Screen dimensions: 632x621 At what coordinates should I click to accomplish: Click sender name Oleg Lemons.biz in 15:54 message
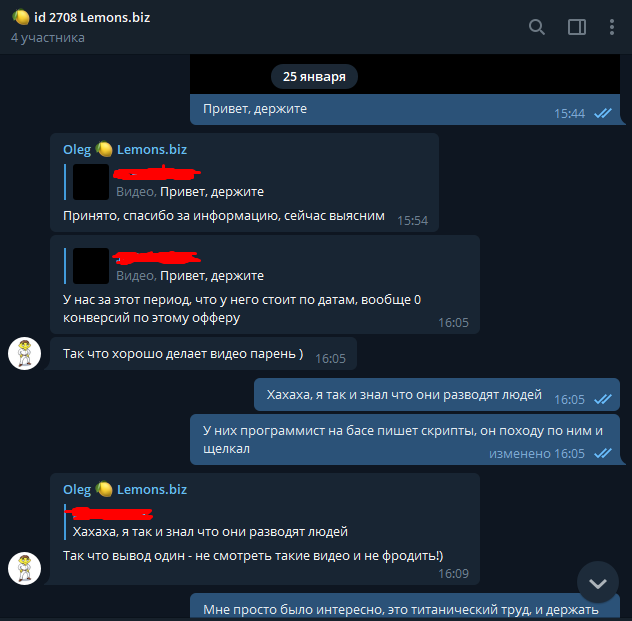point(125,150)
